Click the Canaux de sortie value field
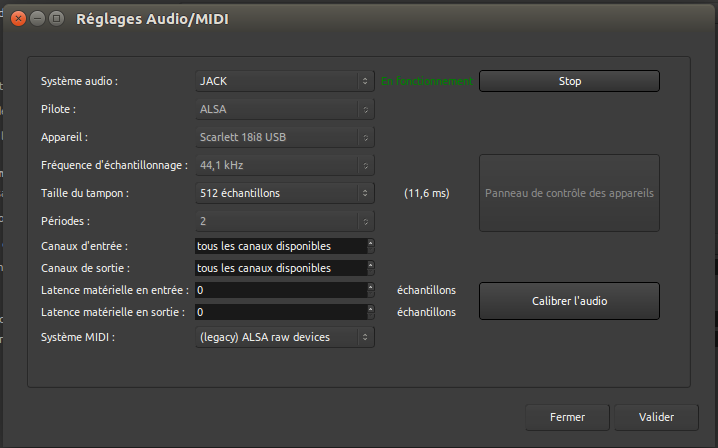The image size is (718, 448). pos(280,268)
